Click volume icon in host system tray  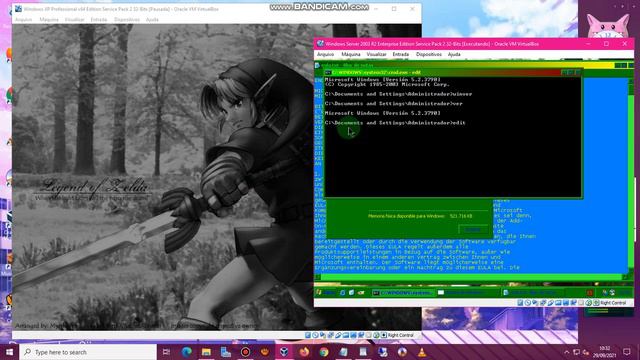click(586, 352)
